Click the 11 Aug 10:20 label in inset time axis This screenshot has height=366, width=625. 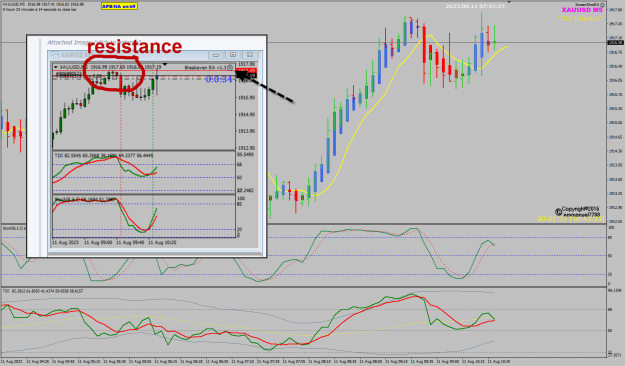pyautogui.click(x=162, y=242)
